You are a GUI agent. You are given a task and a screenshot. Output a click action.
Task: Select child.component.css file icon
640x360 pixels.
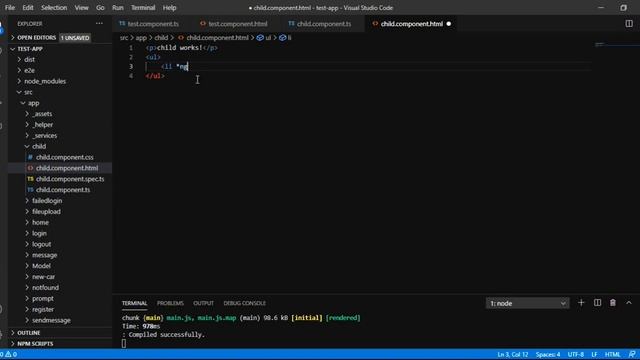click(x=30, y=157)
